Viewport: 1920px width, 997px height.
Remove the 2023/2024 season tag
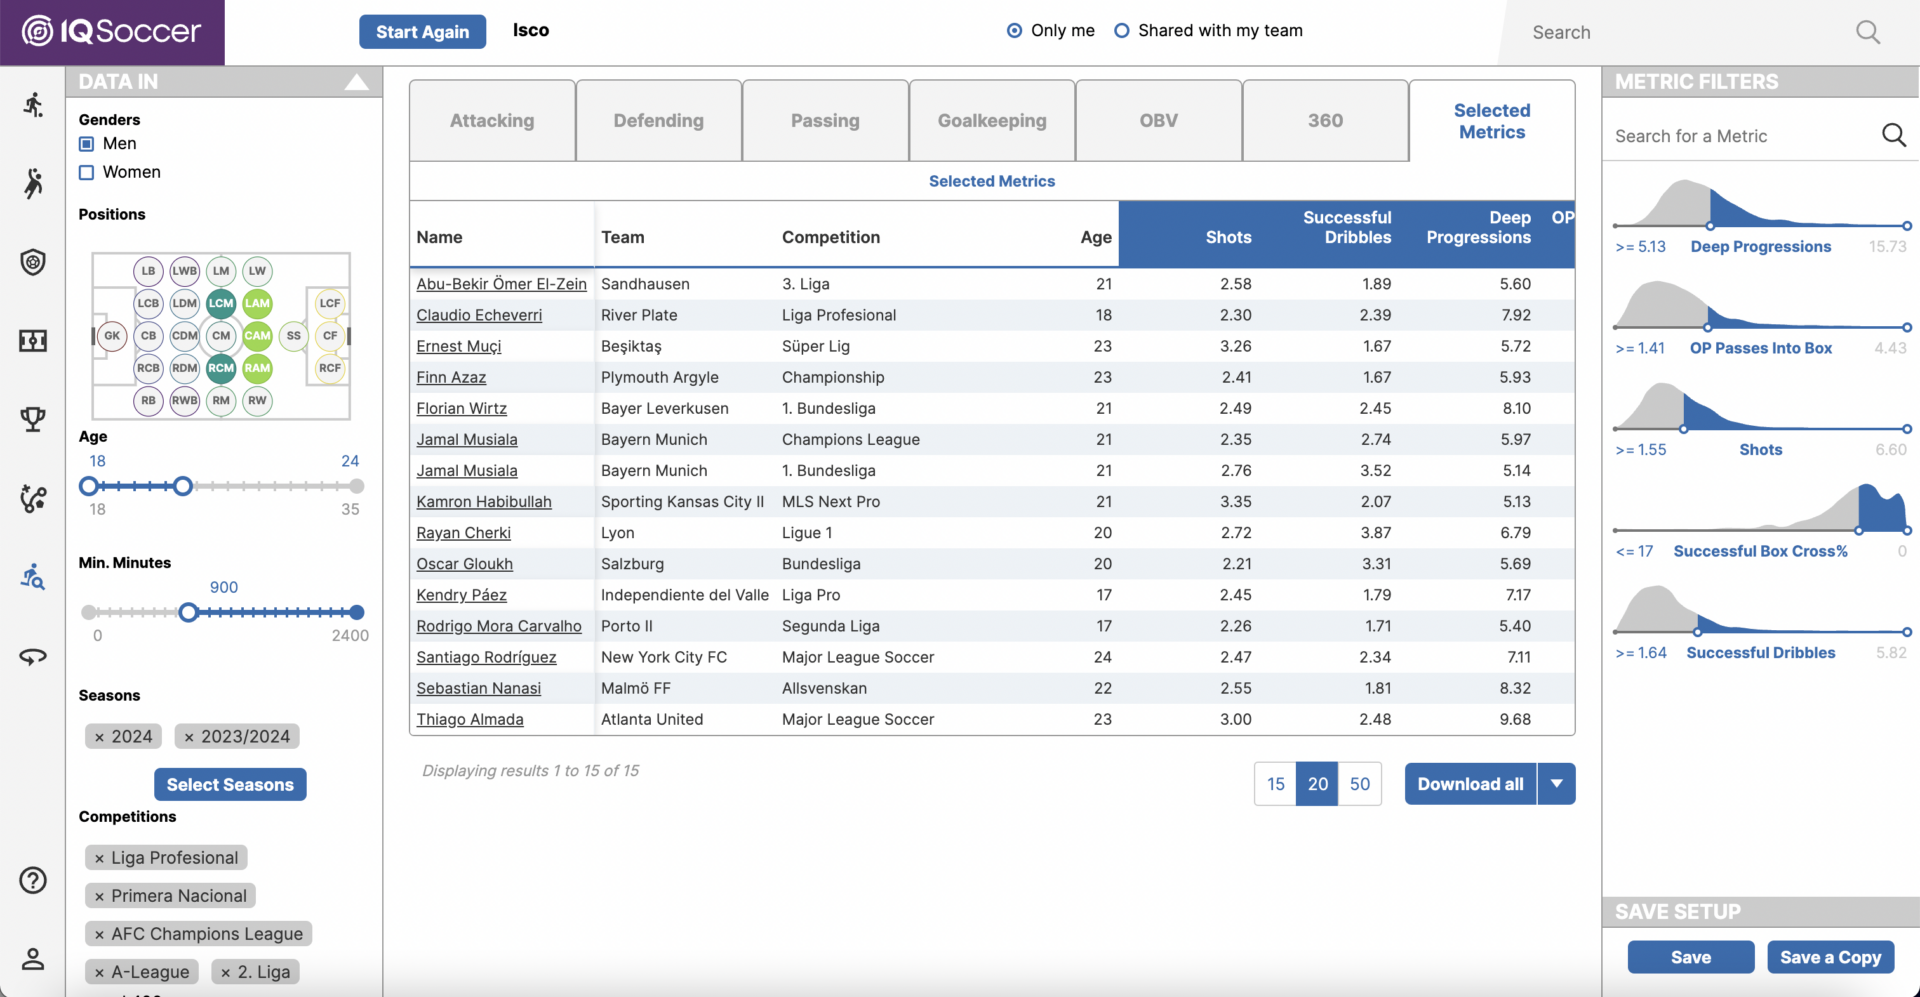click(x=189, y=737)
